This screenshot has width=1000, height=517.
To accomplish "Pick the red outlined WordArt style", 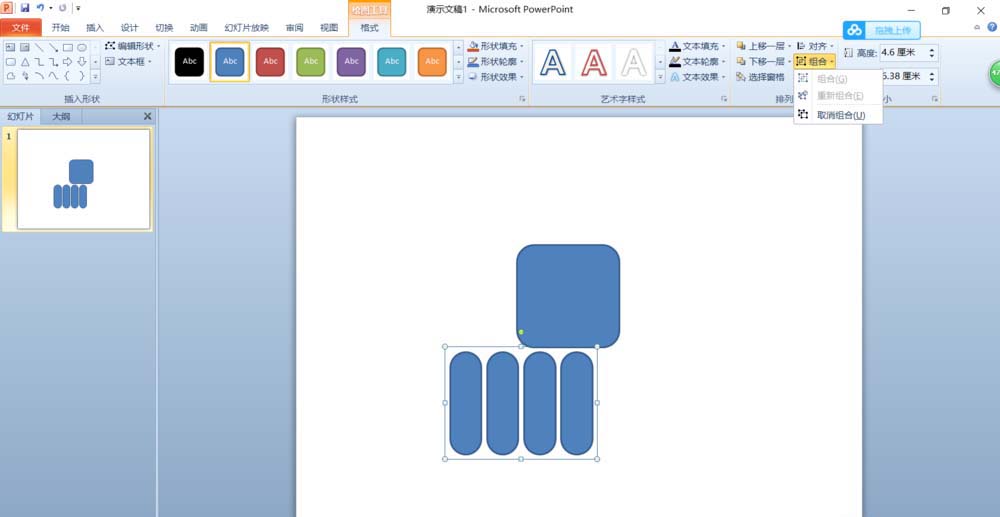I will click(594, 62).
